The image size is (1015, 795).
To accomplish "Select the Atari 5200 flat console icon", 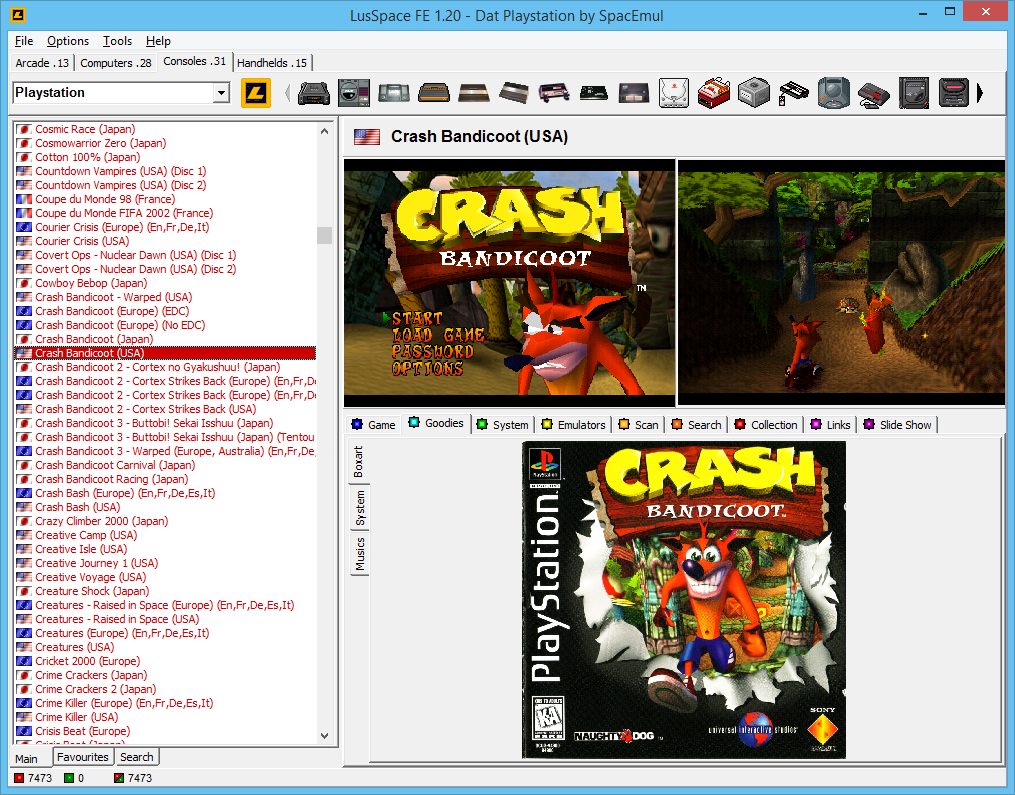I will pyautogui.click(x=474, y=93).
